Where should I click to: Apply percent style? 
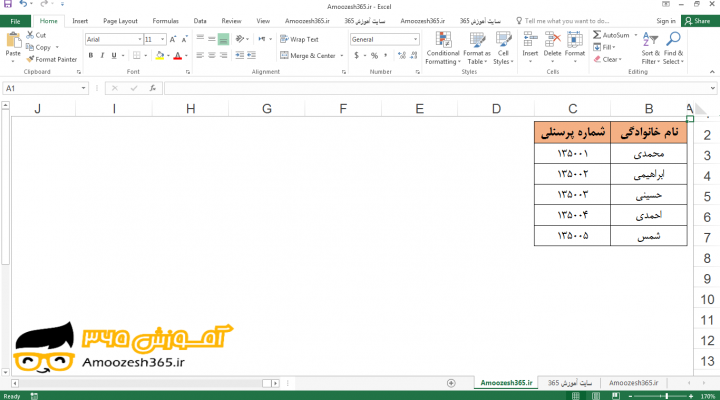point(374,56)
